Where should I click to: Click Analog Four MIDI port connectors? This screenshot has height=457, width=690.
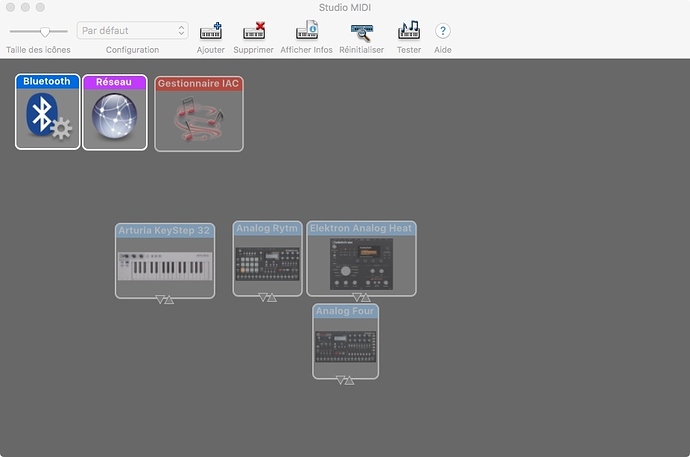coord(345,380)
